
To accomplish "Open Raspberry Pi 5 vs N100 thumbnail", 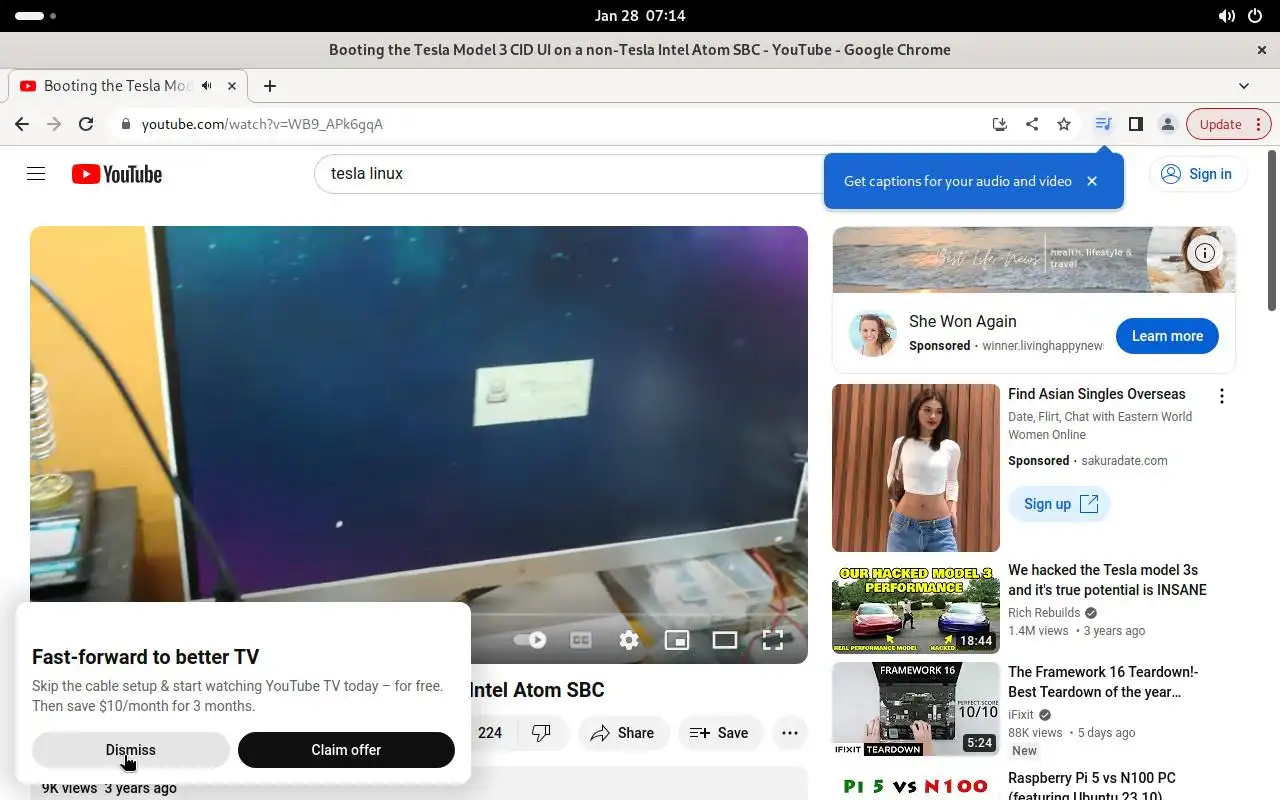I will (916, 784).
